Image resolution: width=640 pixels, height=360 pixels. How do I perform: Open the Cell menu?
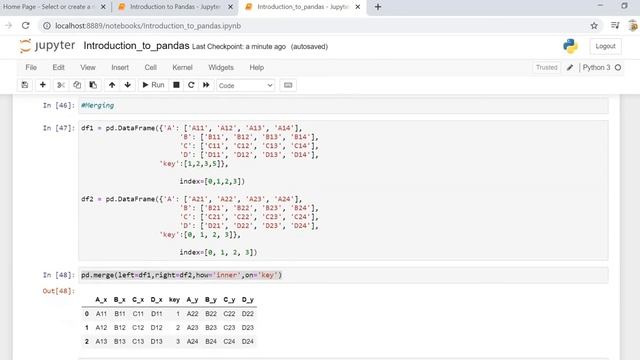click(151, 67)
